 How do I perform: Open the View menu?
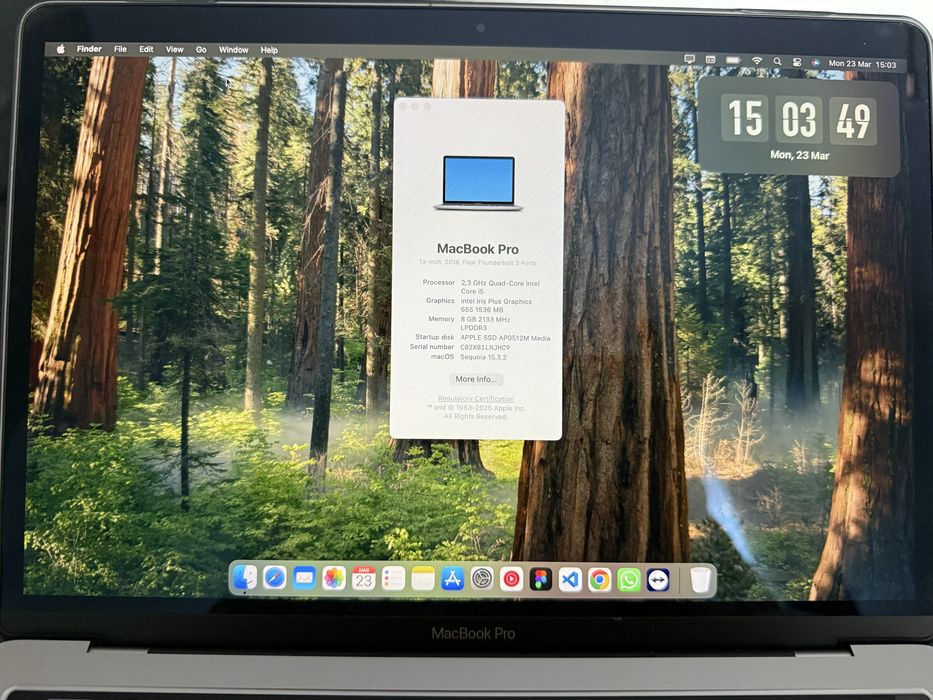click(174, 49)
